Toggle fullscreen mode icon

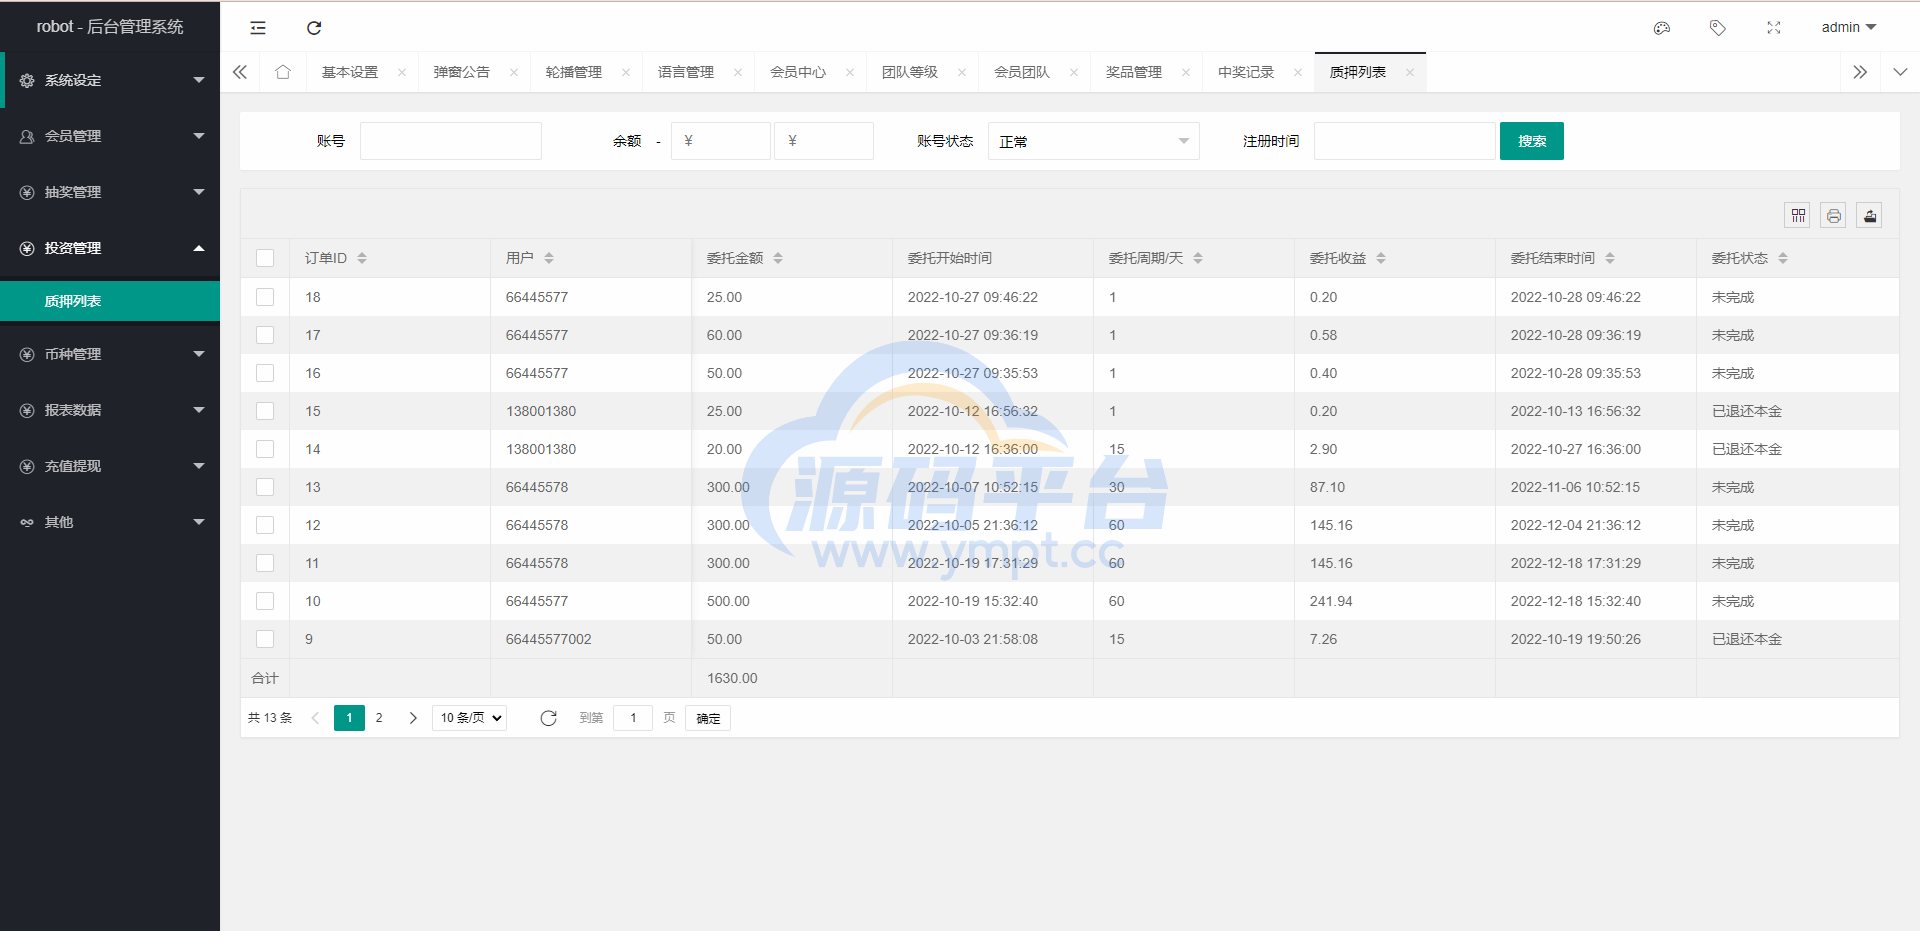pyautogui.click(x=1774, y=28)
